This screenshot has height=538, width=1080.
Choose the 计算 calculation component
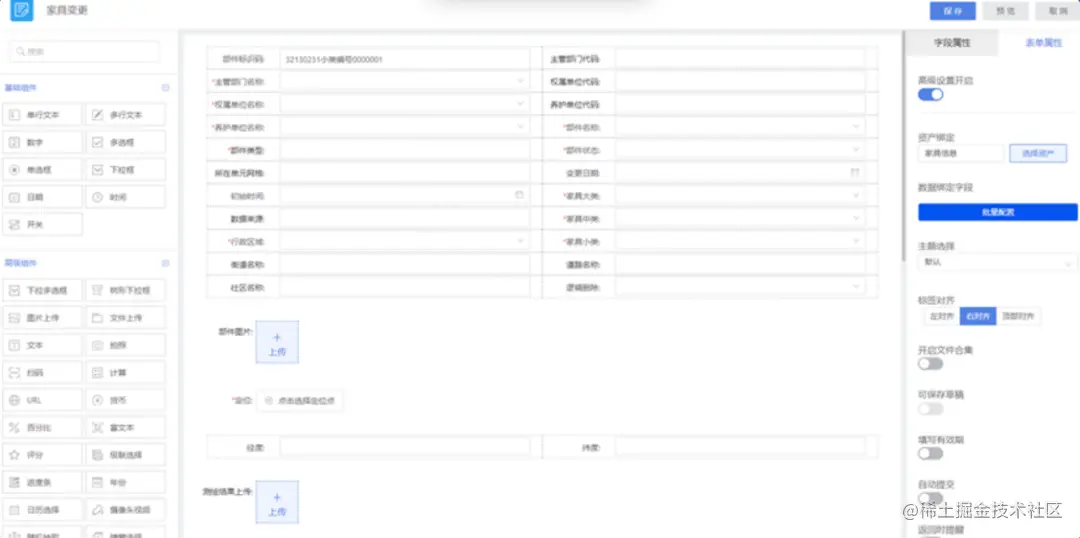click(125, 373)
